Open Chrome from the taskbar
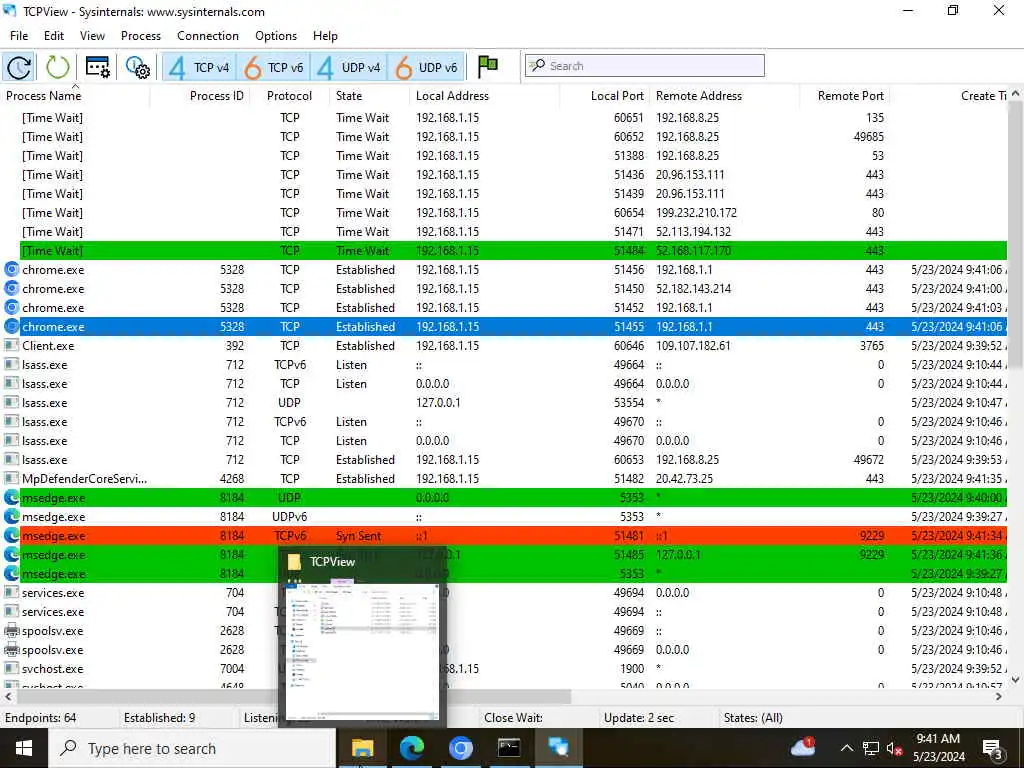The width and height of the screenshot is (1024, 768). [x=460, y=748]
